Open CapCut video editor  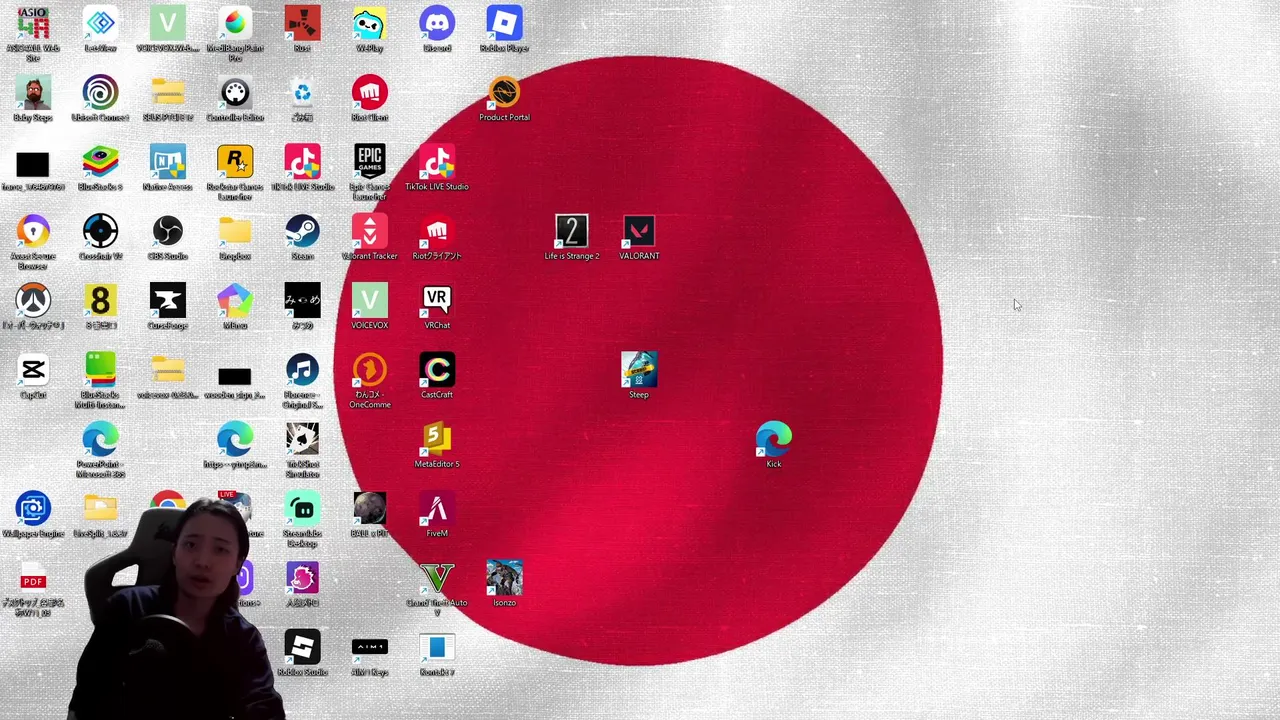coord(33,370)
